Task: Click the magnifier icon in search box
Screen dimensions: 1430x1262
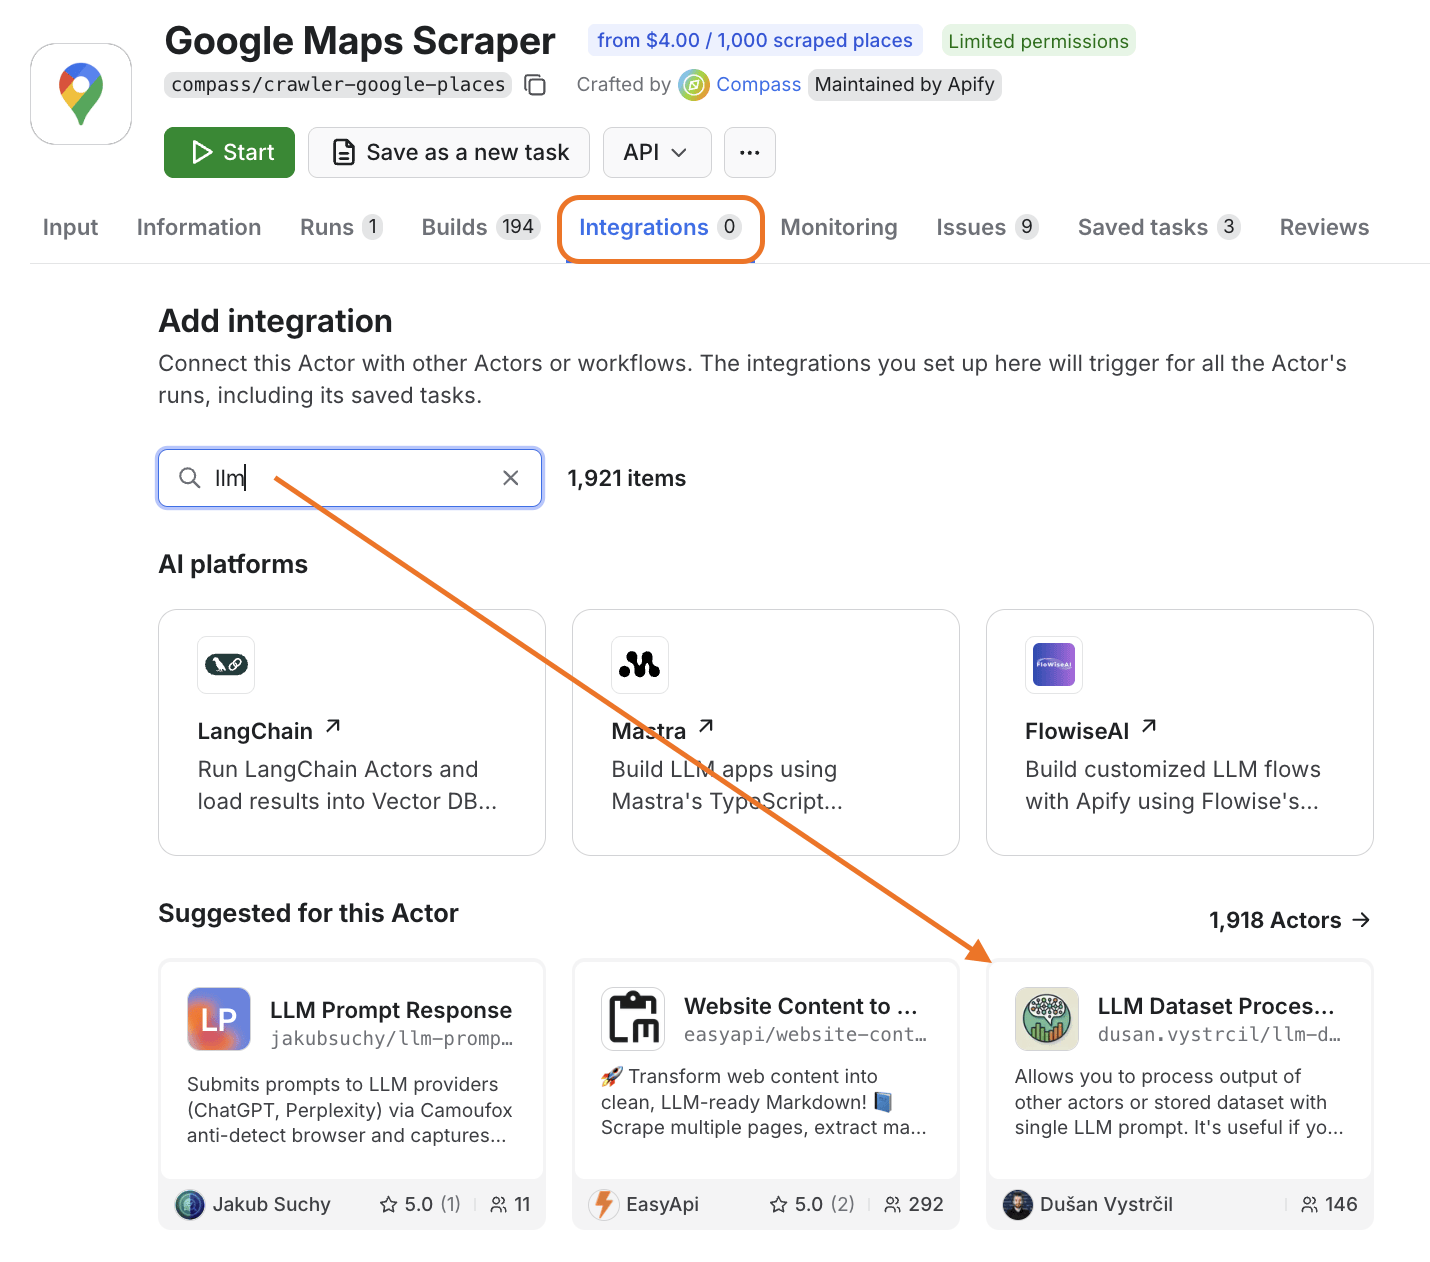Action: tap(189, 478)
